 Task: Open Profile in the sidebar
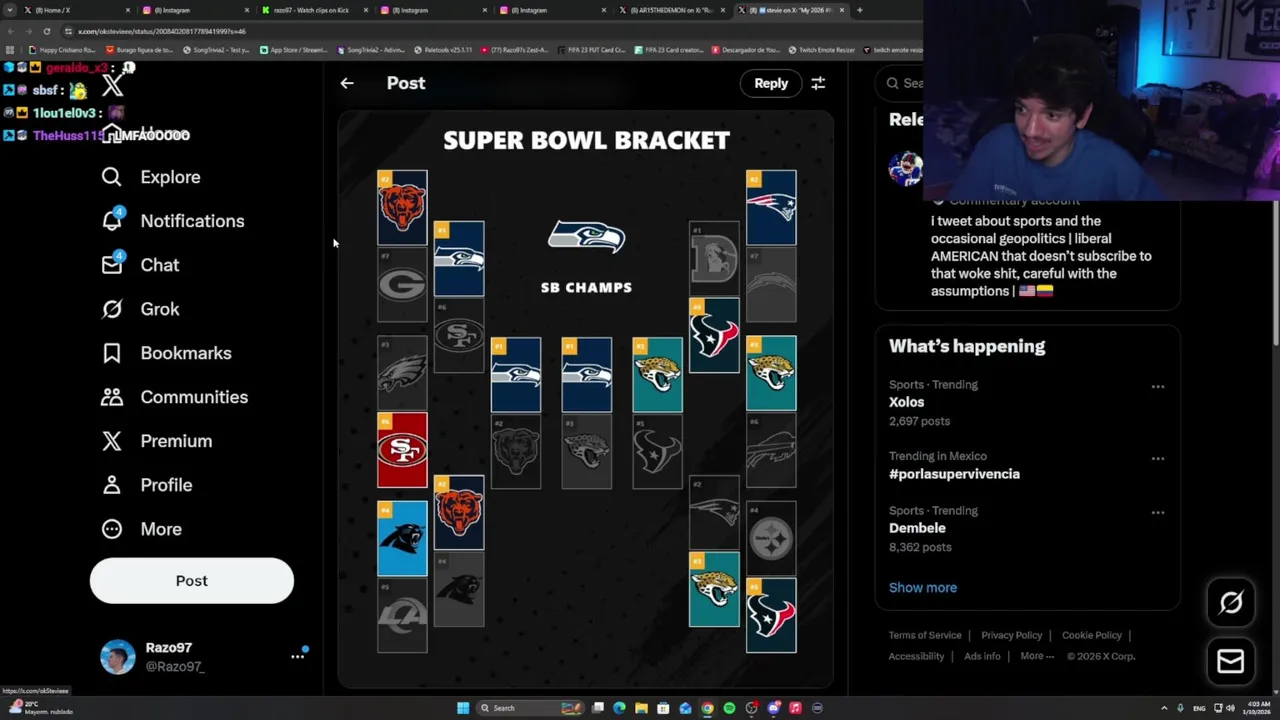pos(146,485)
